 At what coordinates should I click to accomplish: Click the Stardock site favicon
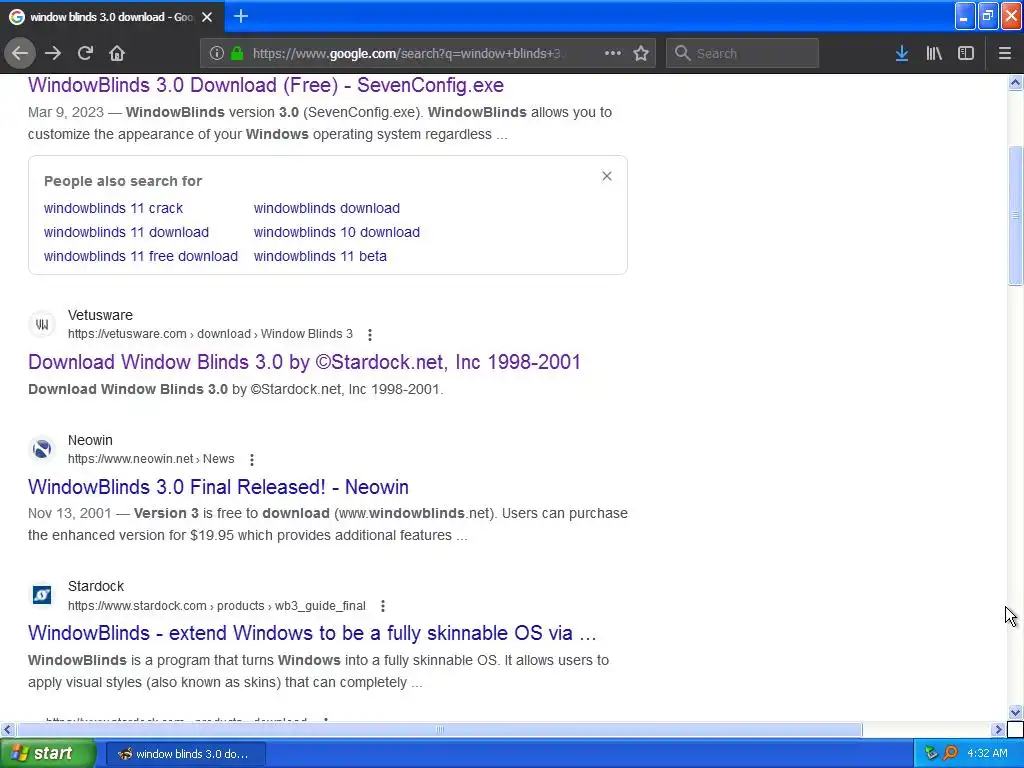(42, 595)
